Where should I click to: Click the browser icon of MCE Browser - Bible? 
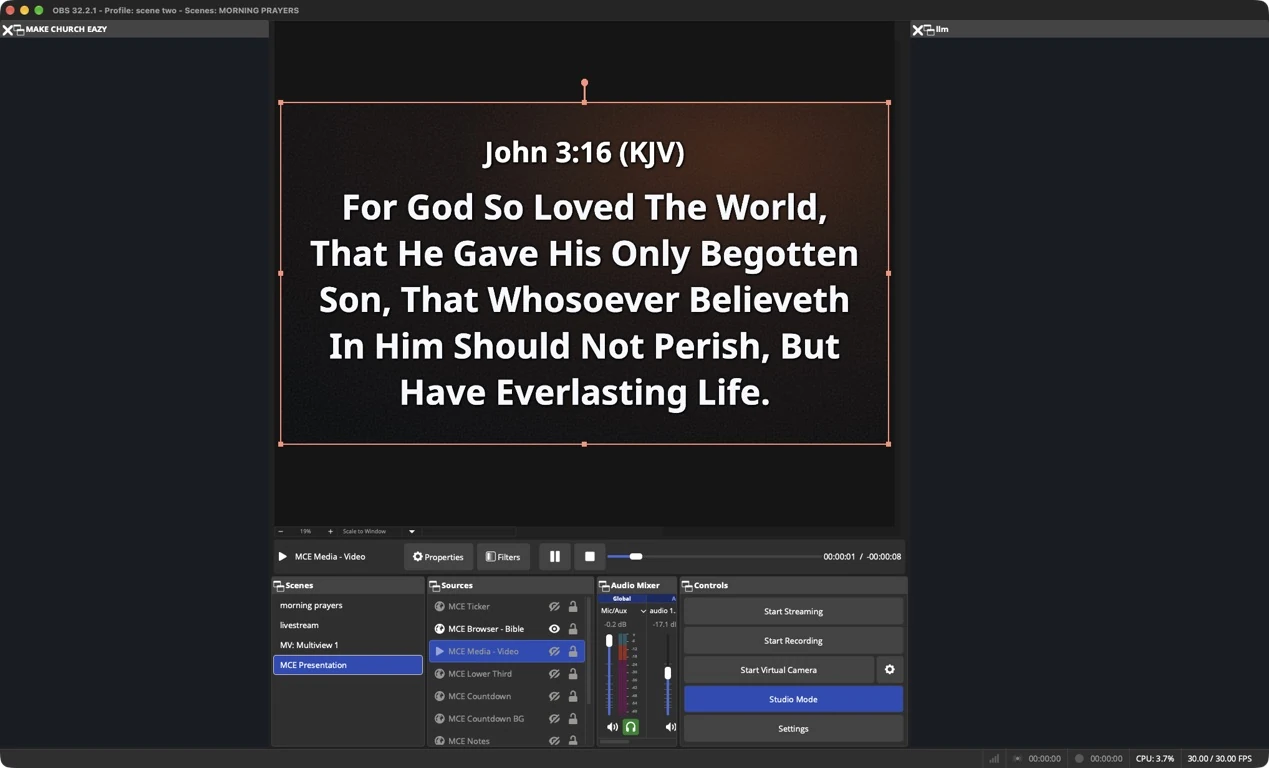439,629
